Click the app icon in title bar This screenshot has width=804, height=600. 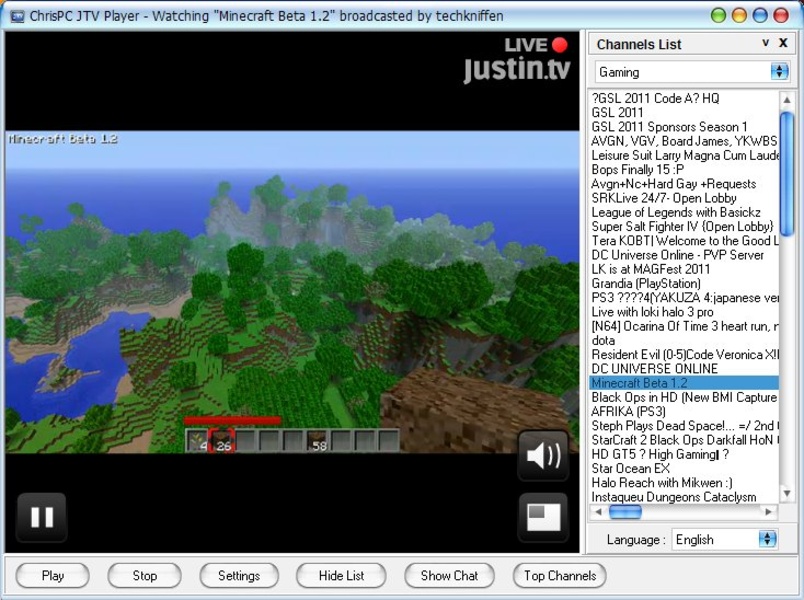[16, 16]
